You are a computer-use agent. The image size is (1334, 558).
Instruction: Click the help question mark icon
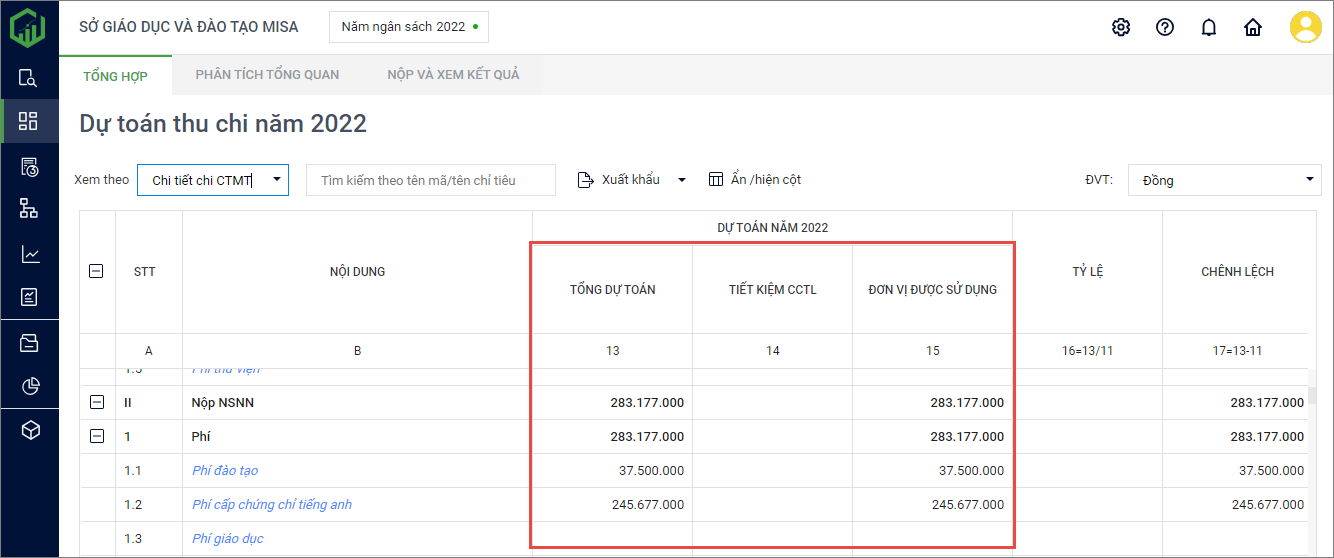pyautogui.click(x=1165, y=27)
